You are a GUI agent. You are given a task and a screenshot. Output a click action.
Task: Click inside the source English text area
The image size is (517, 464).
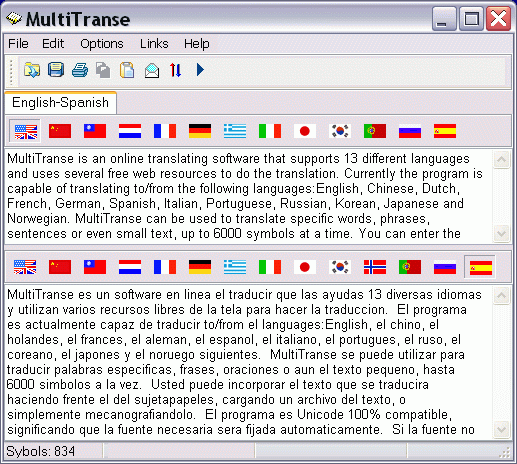pyautogui.click(x=248, y=196)
